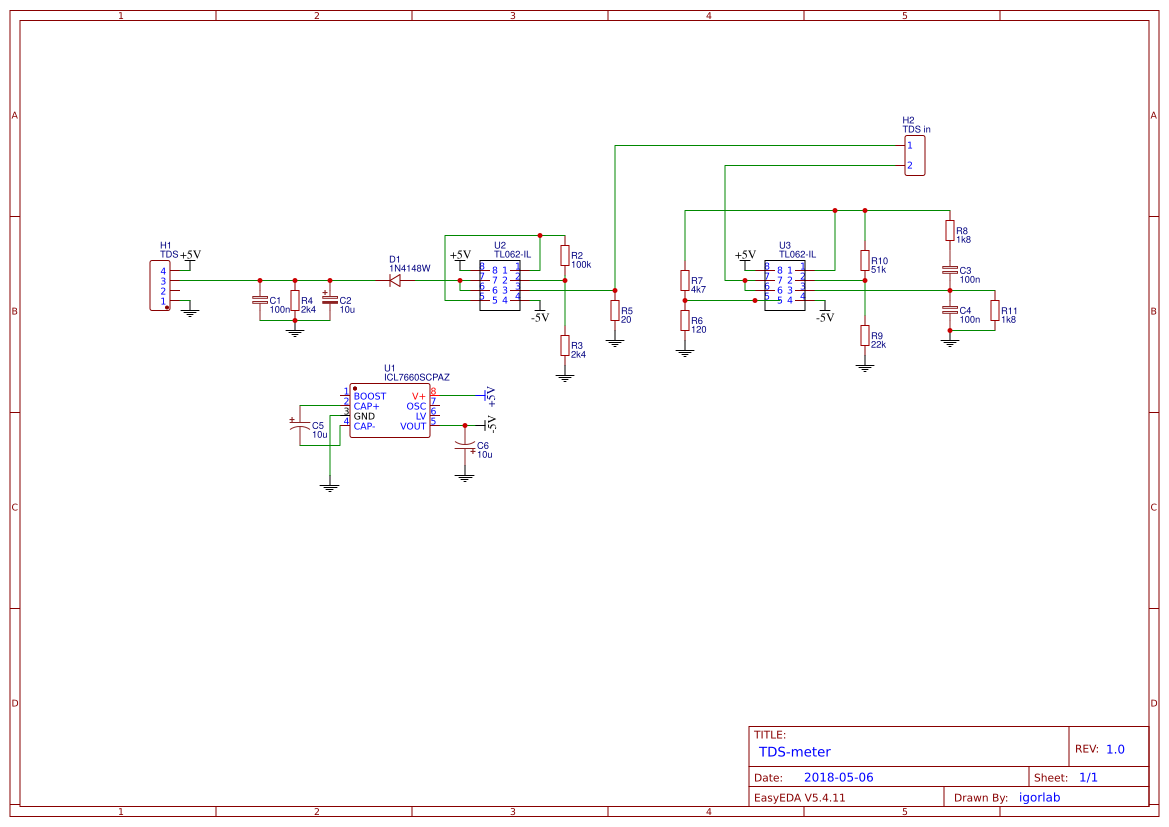Select the R6 120 resistor symbol
The width and height of the screenshot is (1169, 827).
pyautogui.click(x=685, y=322)
